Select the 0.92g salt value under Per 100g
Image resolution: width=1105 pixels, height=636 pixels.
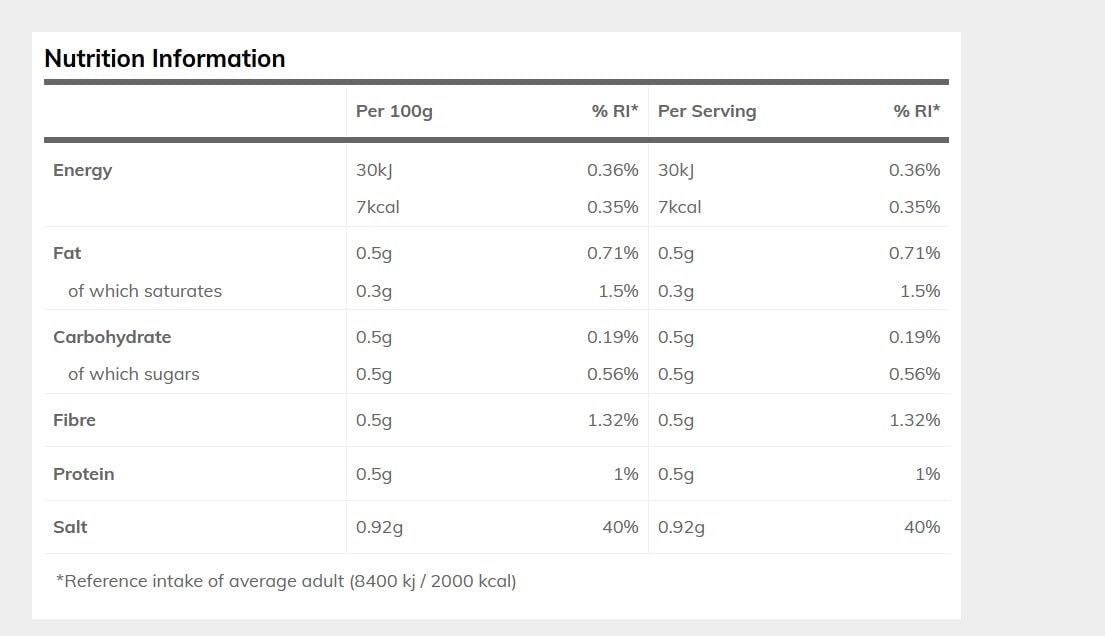379,527
